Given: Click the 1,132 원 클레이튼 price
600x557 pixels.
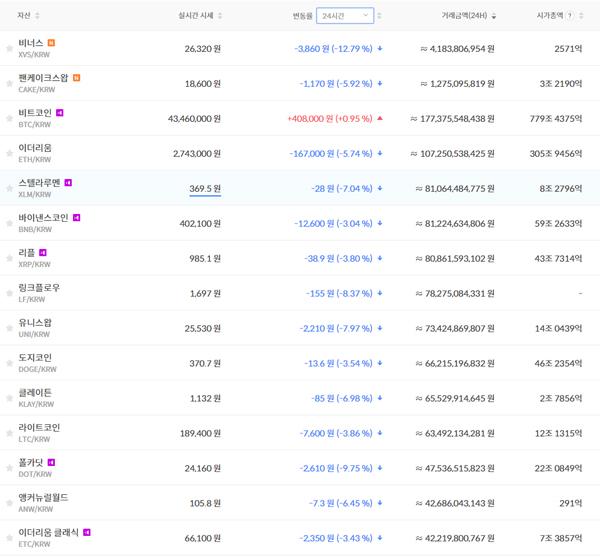Looking at the screenshot, I should coord(205,398).
